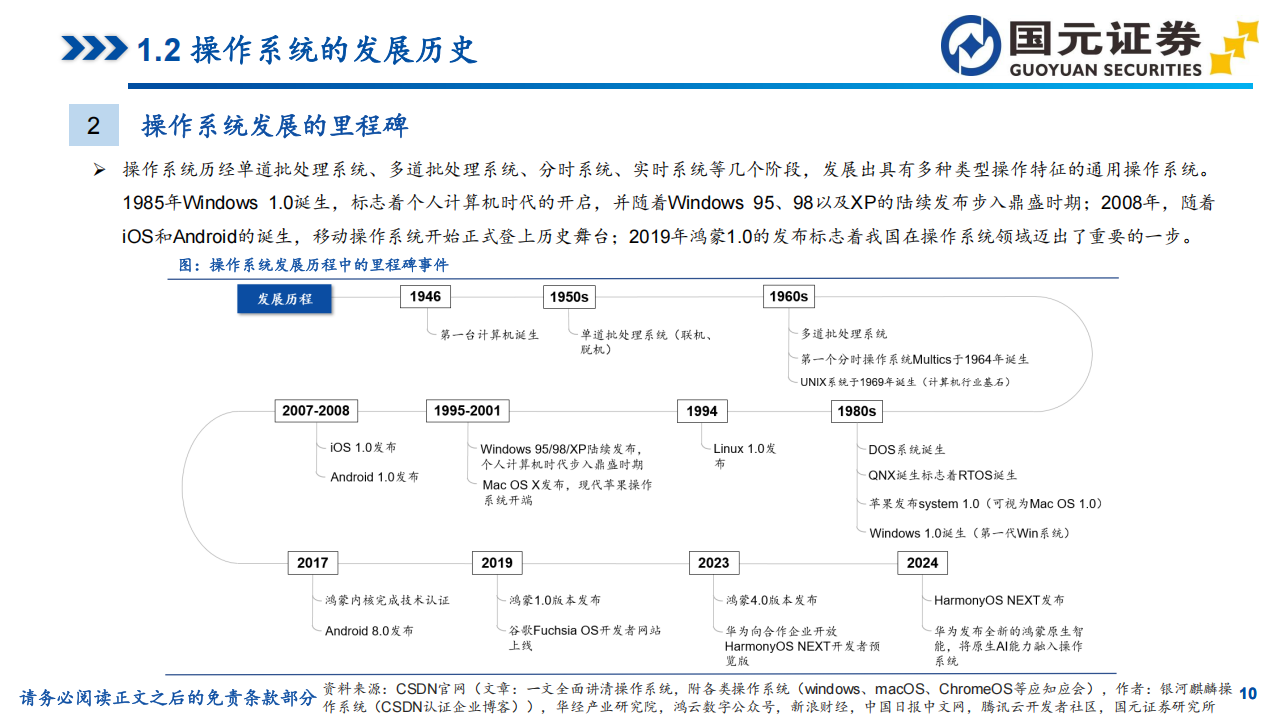
Task: Select the 1950s timeline marker
Action: [570, 297]
